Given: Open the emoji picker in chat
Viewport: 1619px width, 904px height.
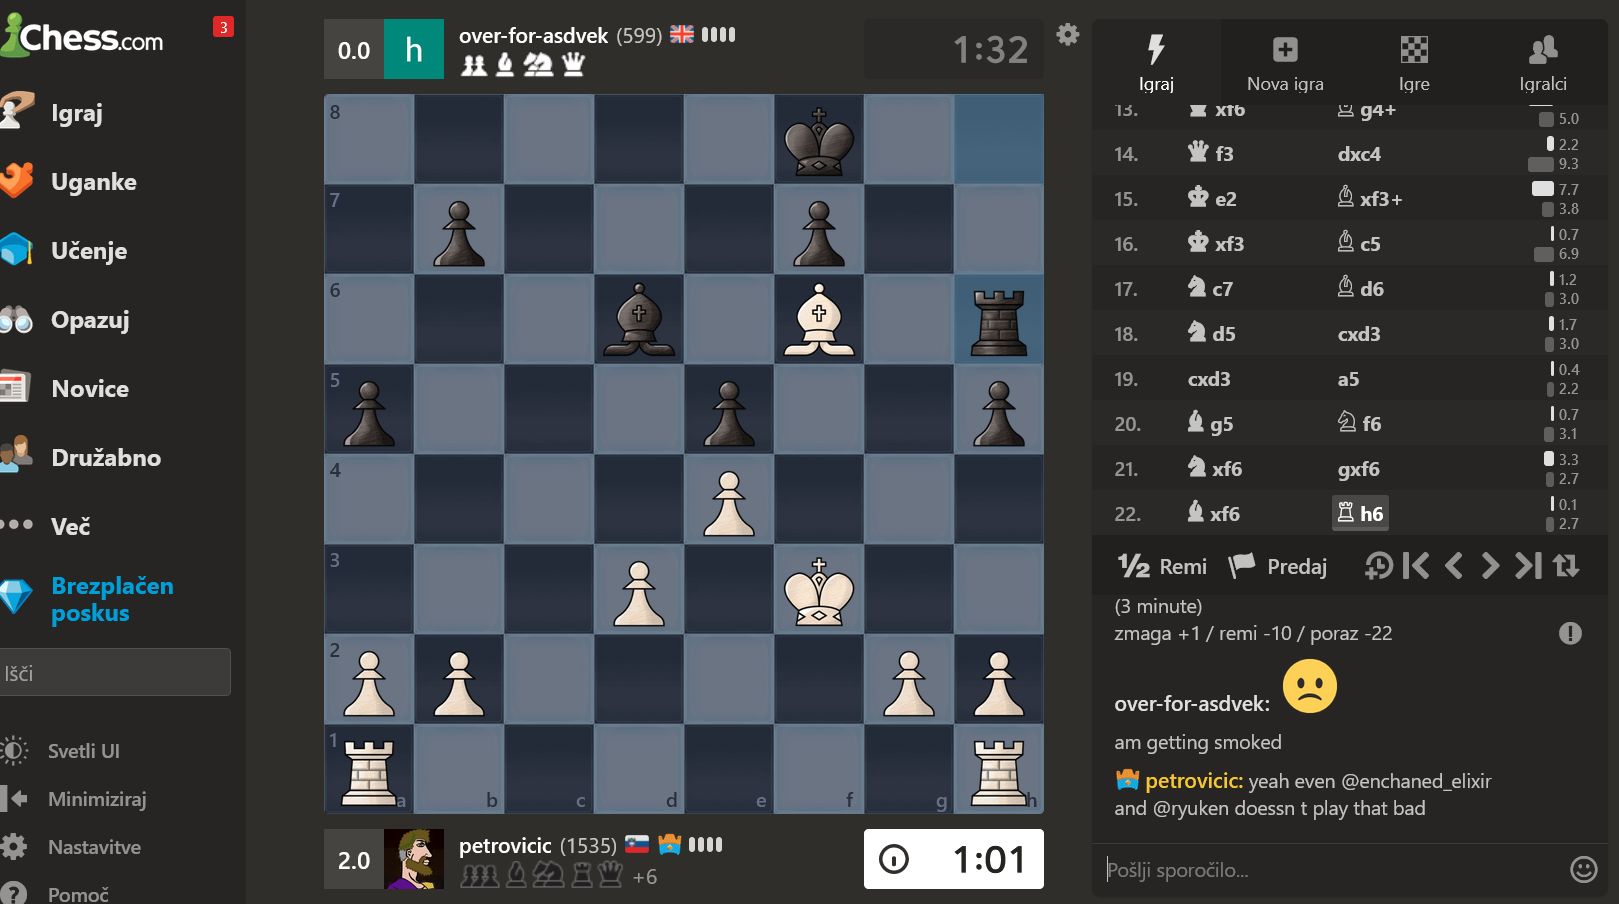Looking at the screenshot, I should coord(1584,870).
